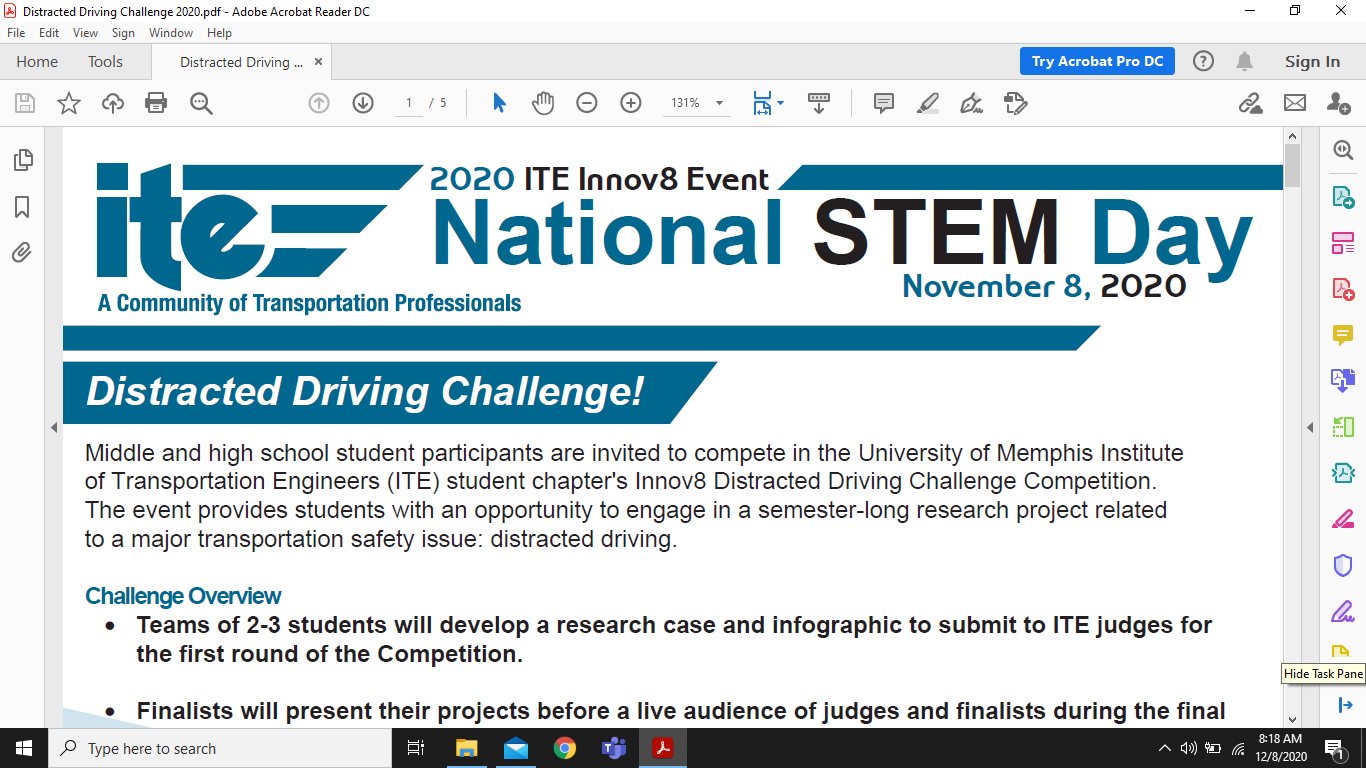The image size is (1366, 768).
Task: Open the Sign document pen tool
Action: [971, 103]
